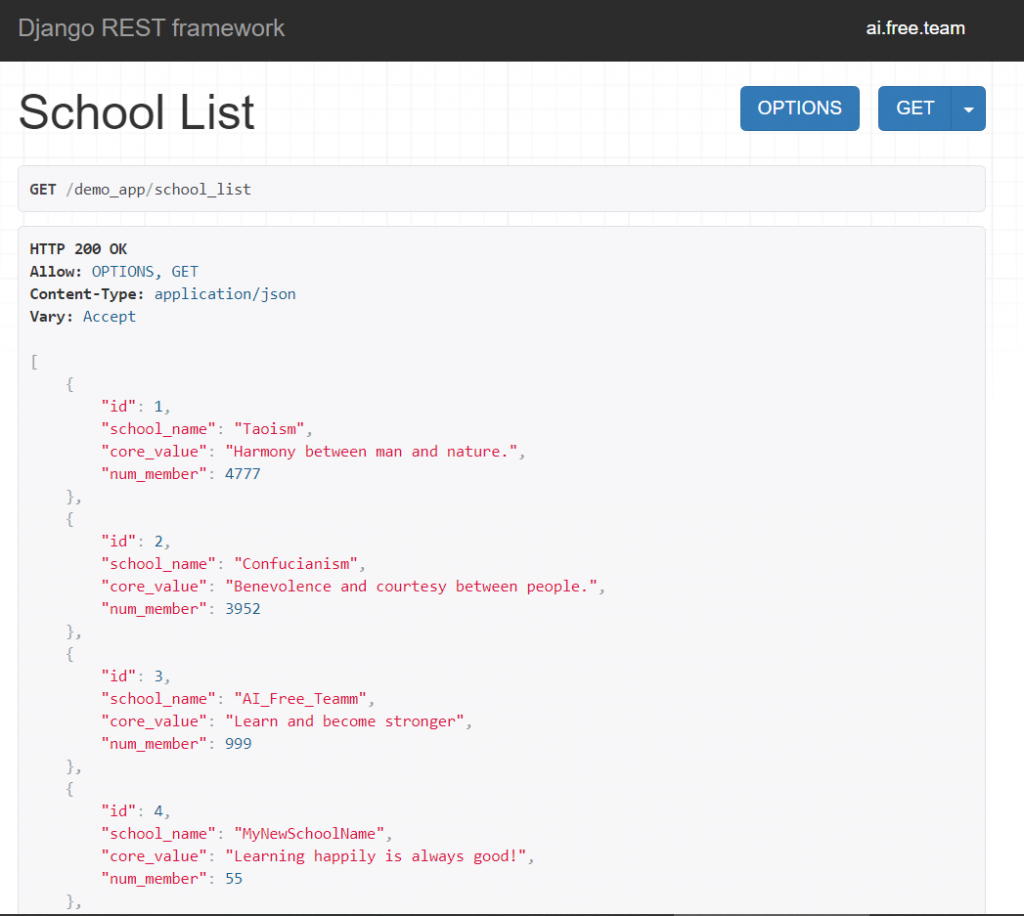Click the /demo_app/school_list request URL

158,189
